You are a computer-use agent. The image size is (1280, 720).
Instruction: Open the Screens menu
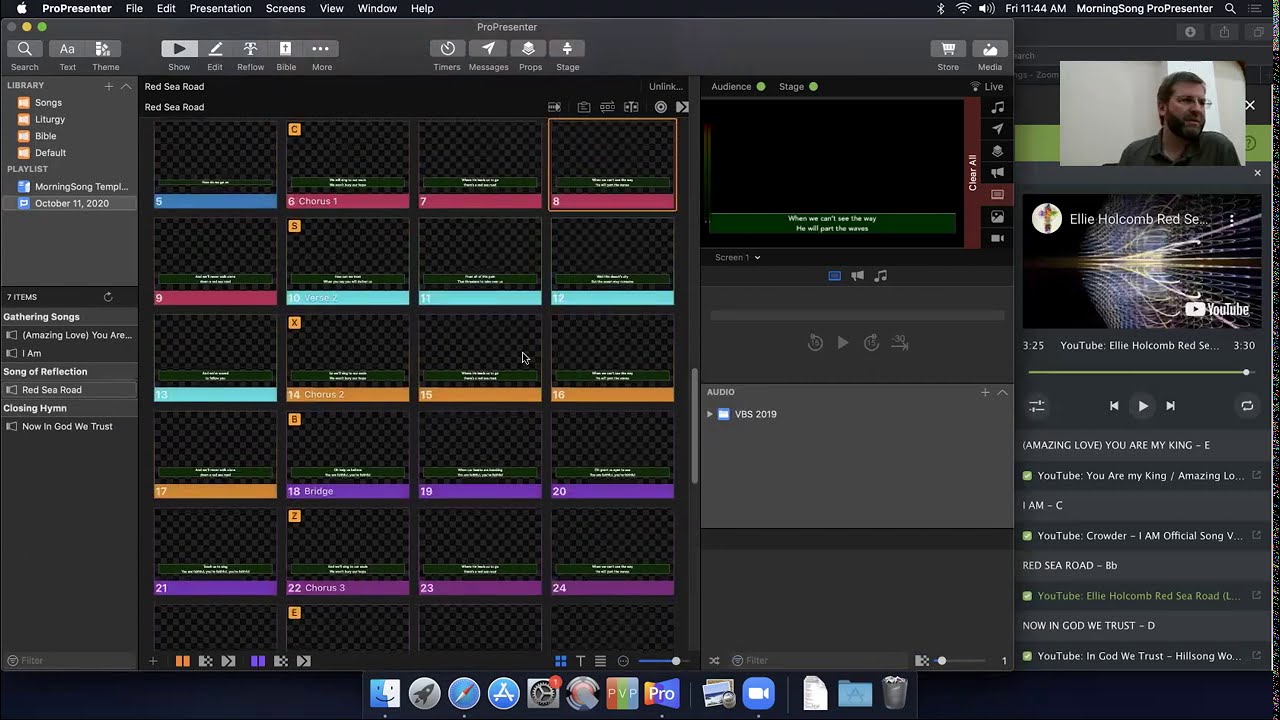click(285, 8)
